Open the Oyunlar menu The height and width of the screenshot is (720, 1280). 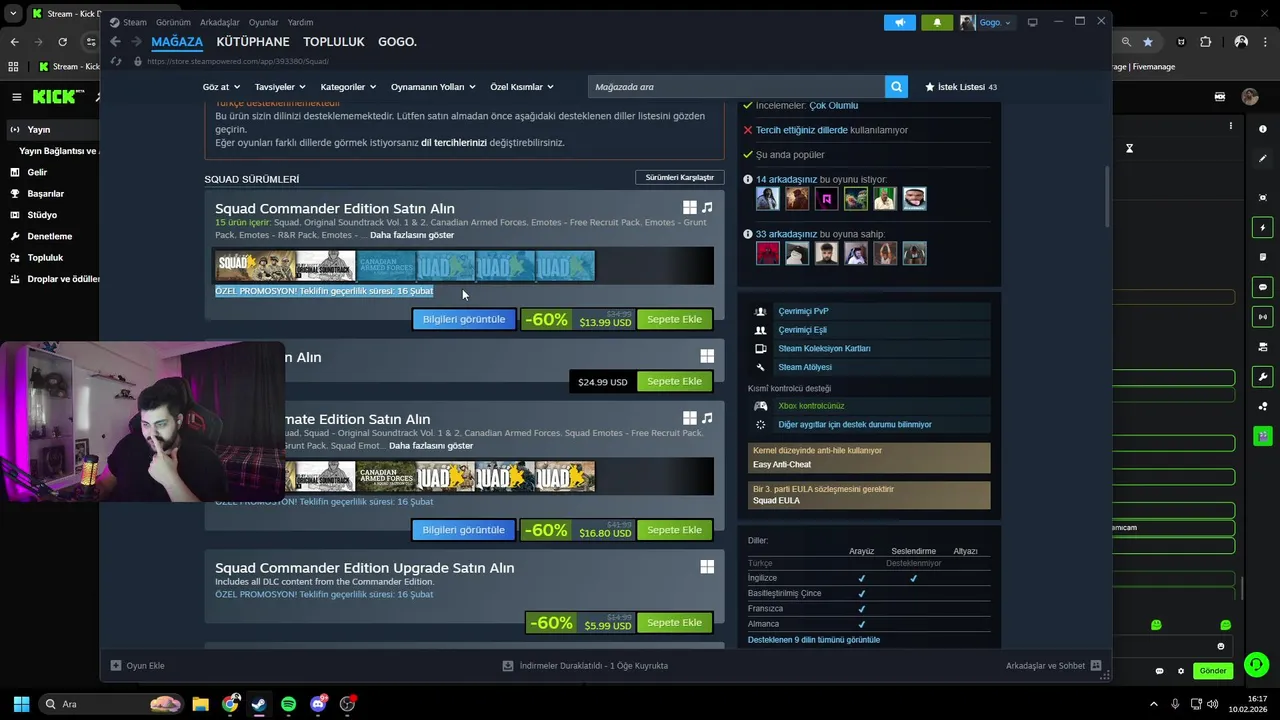pos(264,22)
